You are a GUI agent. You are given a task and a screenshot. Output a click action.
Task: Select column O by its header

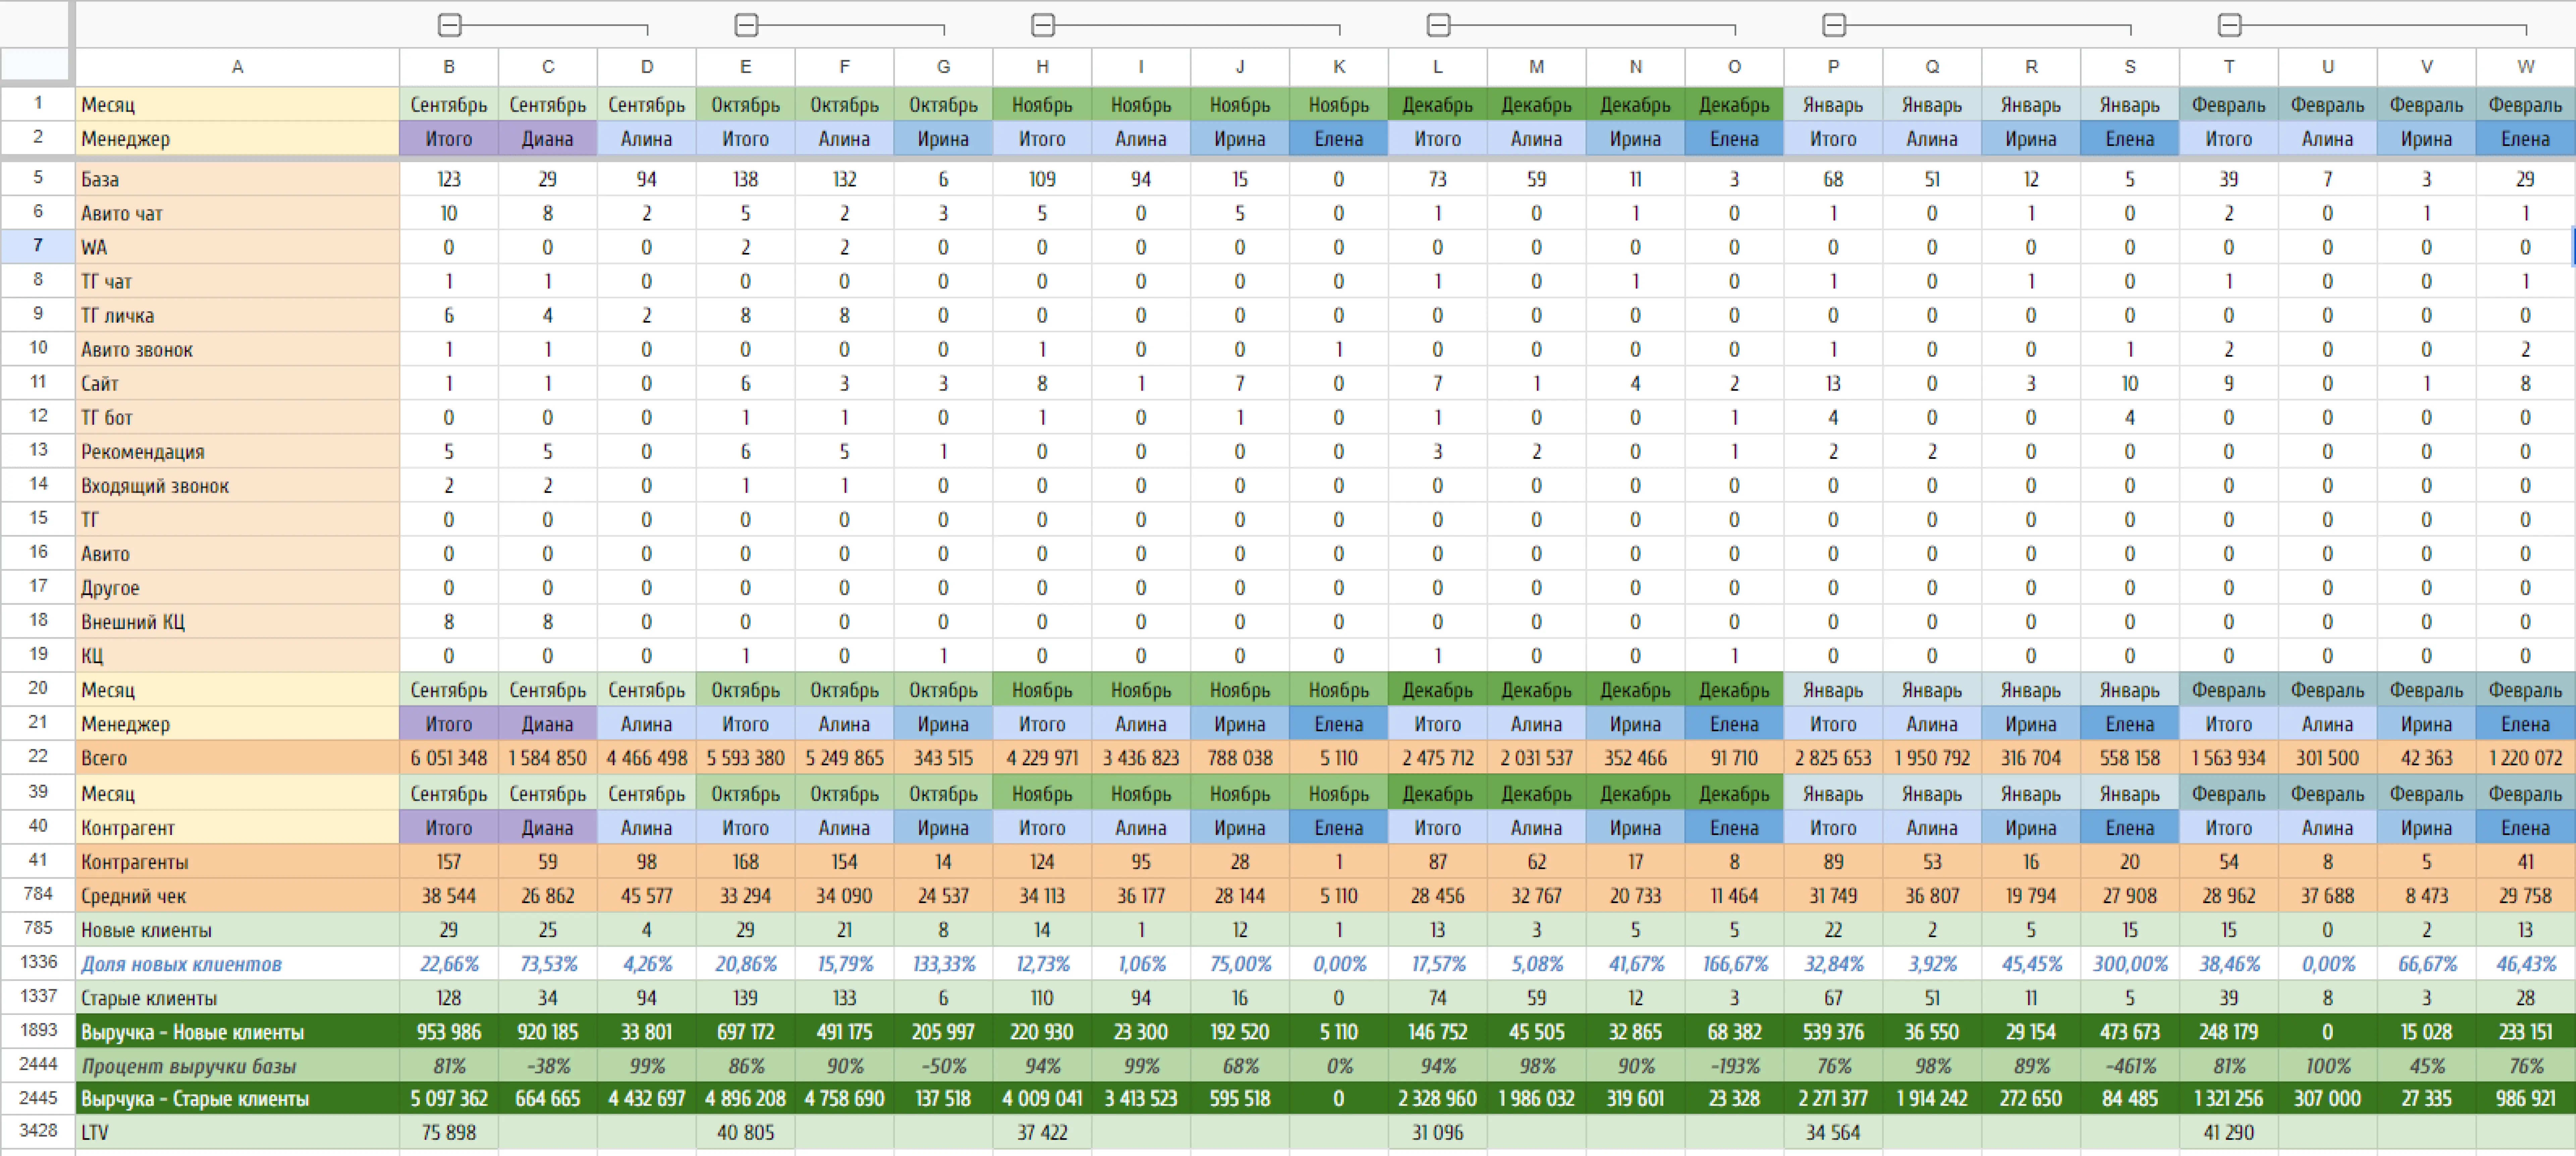pos(1734,67)
